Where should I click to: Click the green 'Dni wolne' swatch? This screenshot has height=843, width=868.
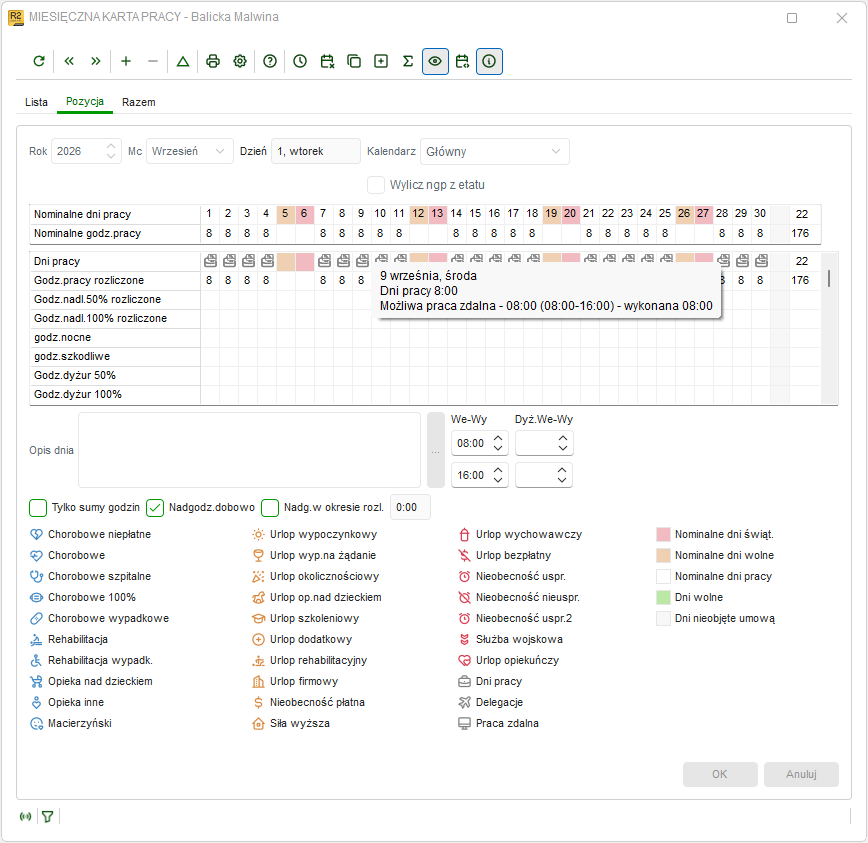pyautogui.click(x=663, y=597)
